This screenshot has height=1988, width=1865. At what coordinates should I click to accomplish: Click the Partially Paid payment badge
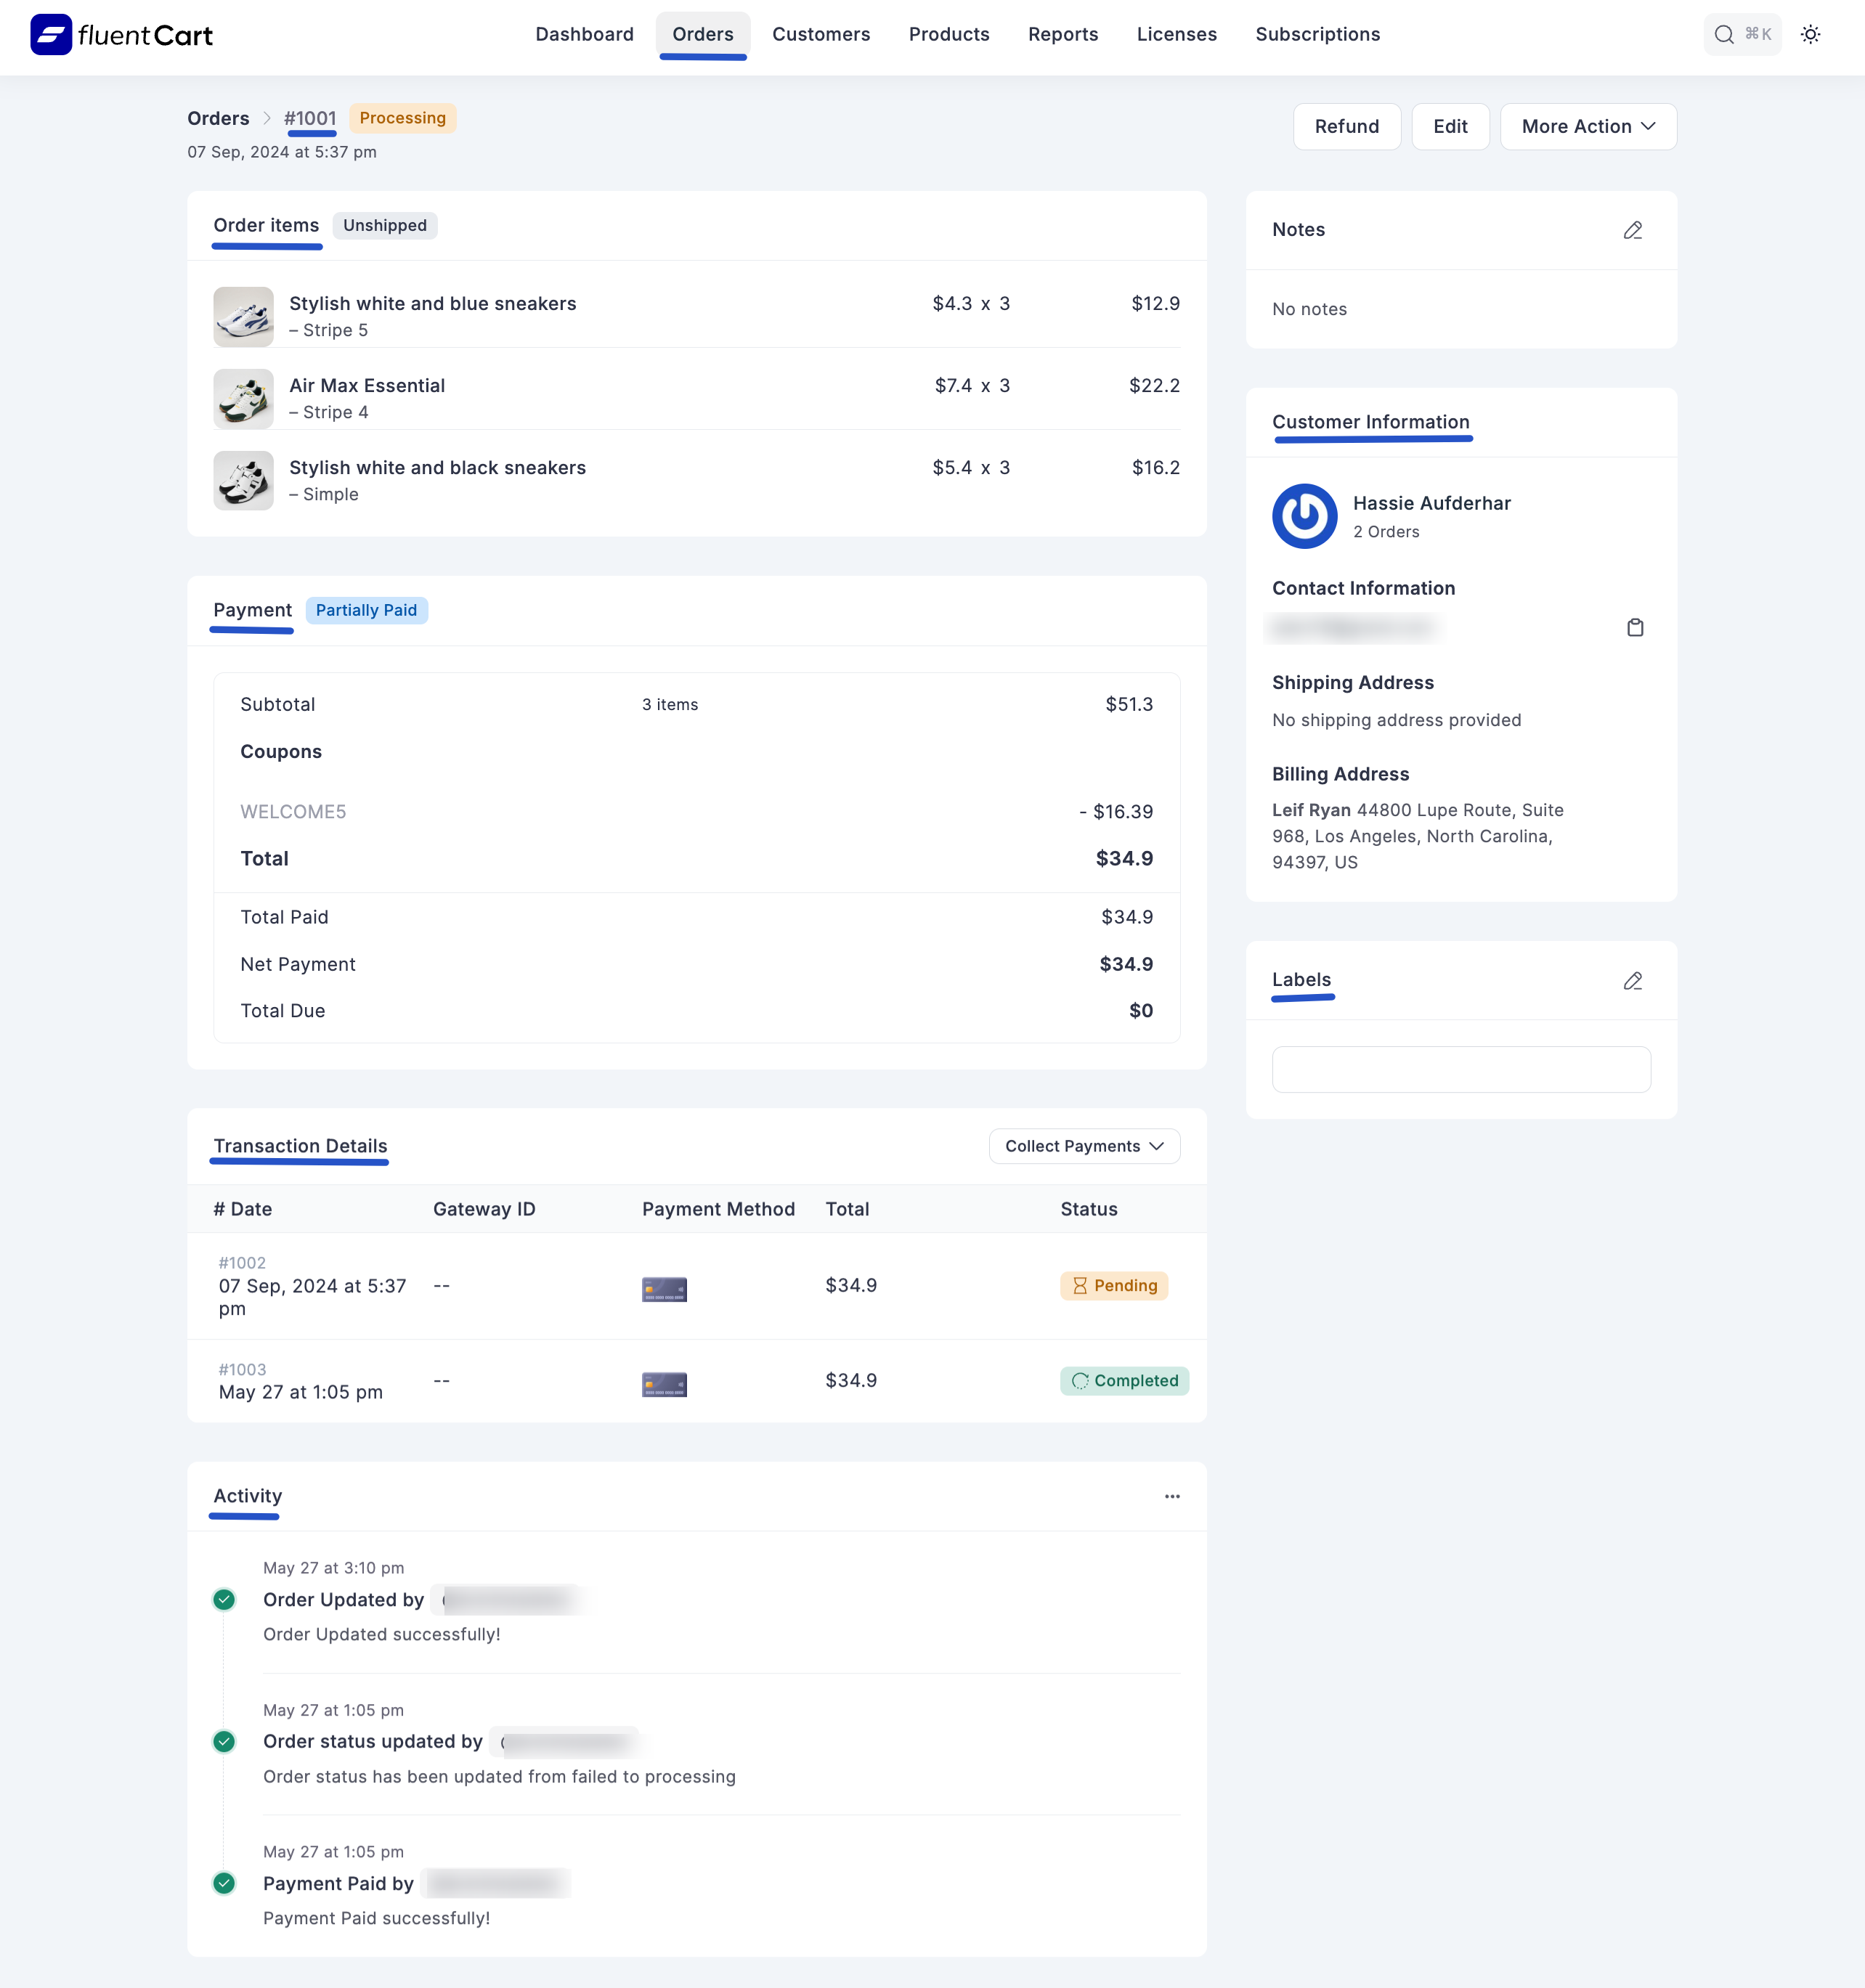(366, 610)
